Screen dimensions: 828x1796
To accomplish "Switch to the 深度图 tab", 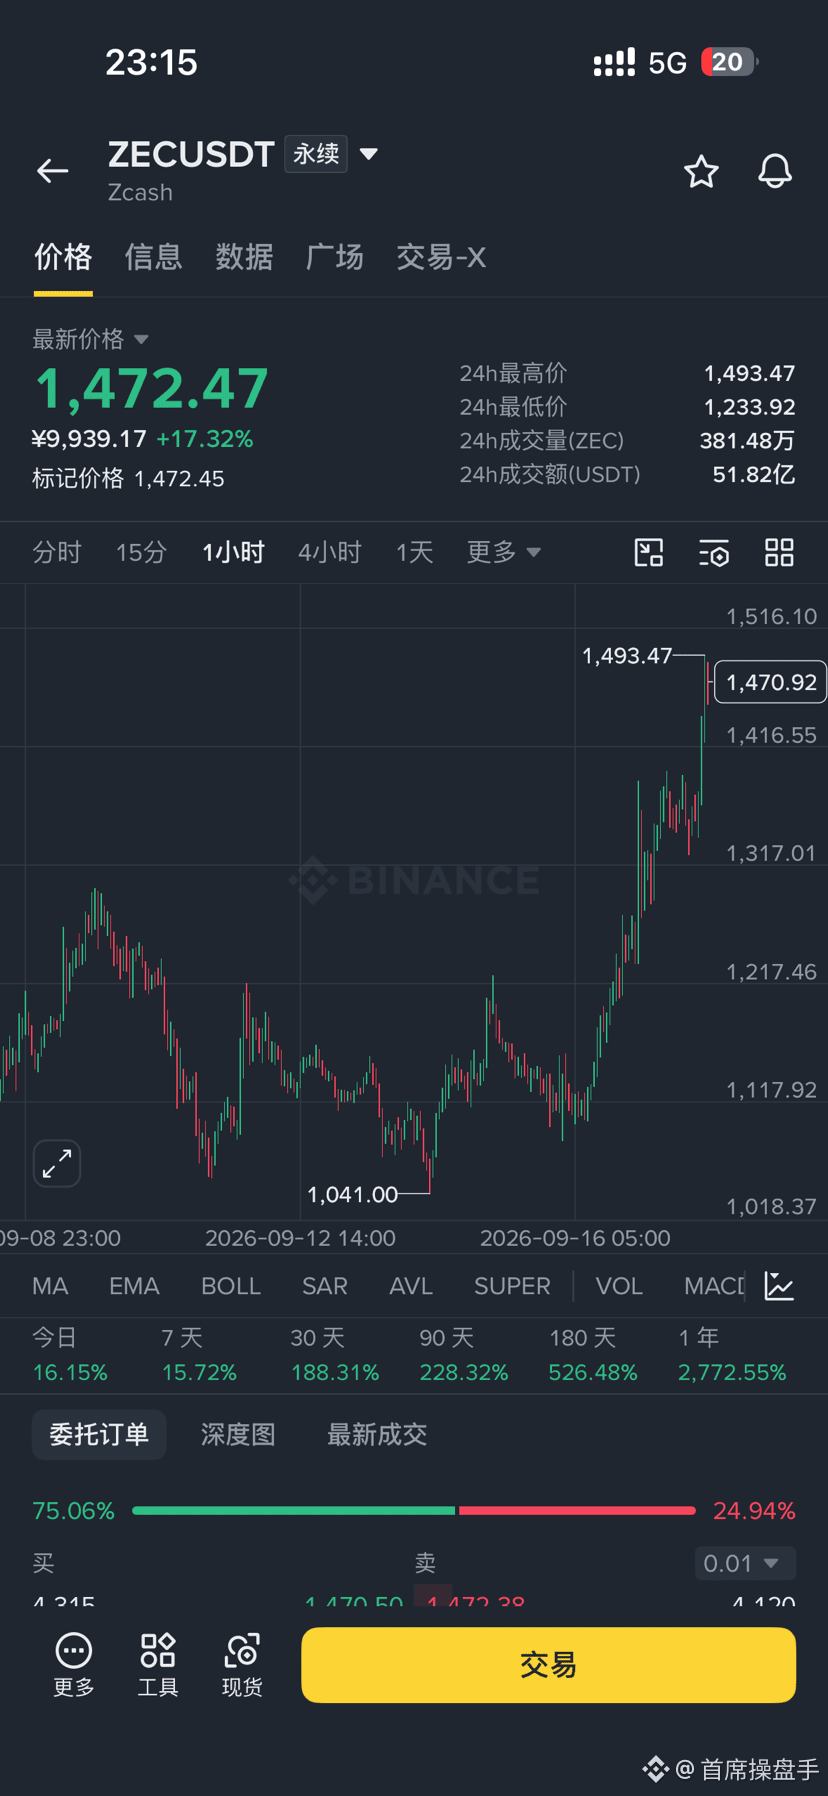I will coord(238,1434).
